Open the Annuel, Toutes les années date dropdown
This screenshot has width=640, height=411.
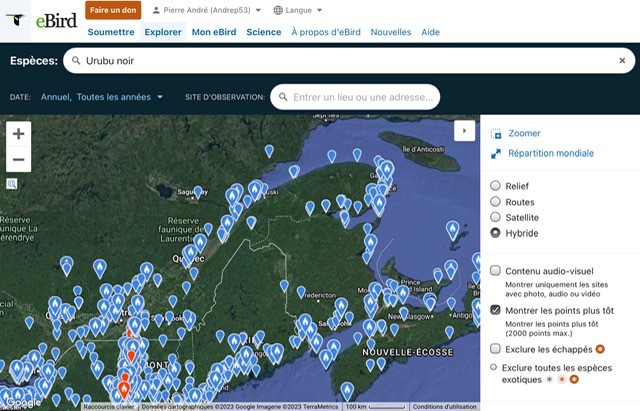(101, 97)
